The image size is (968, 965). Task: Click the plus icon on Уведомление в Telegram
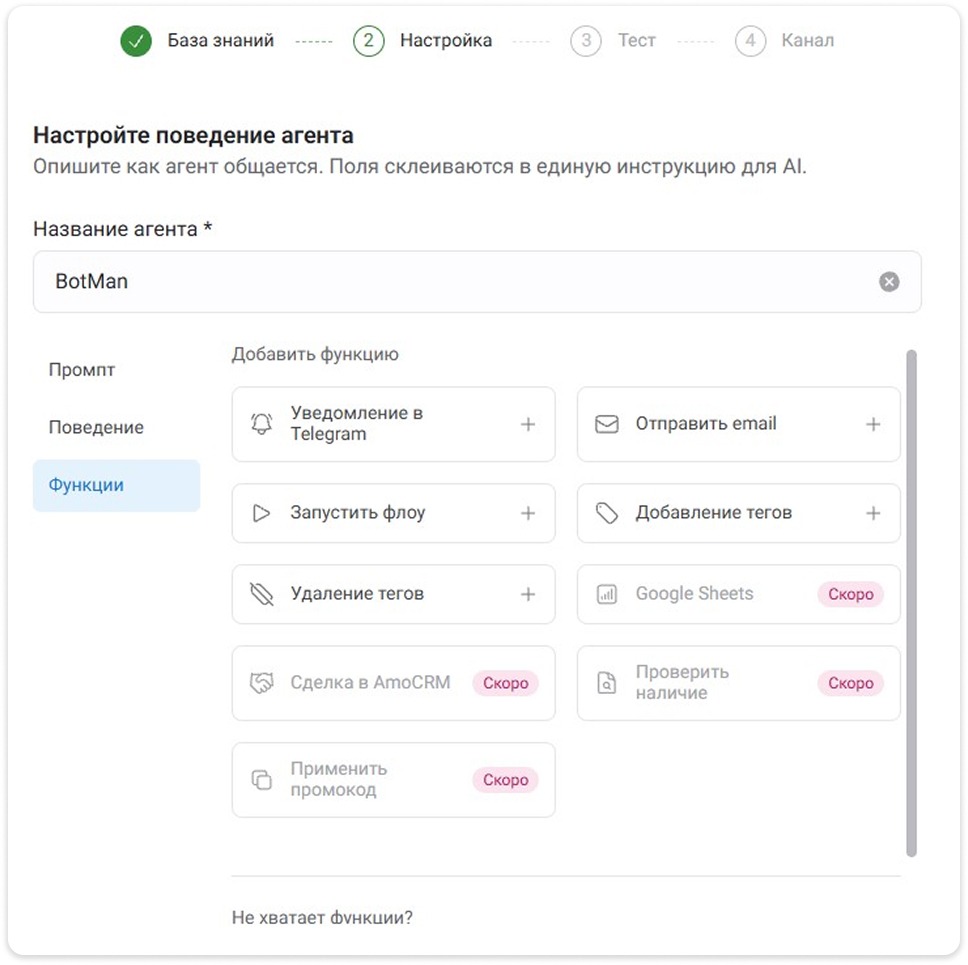point(528,424)
